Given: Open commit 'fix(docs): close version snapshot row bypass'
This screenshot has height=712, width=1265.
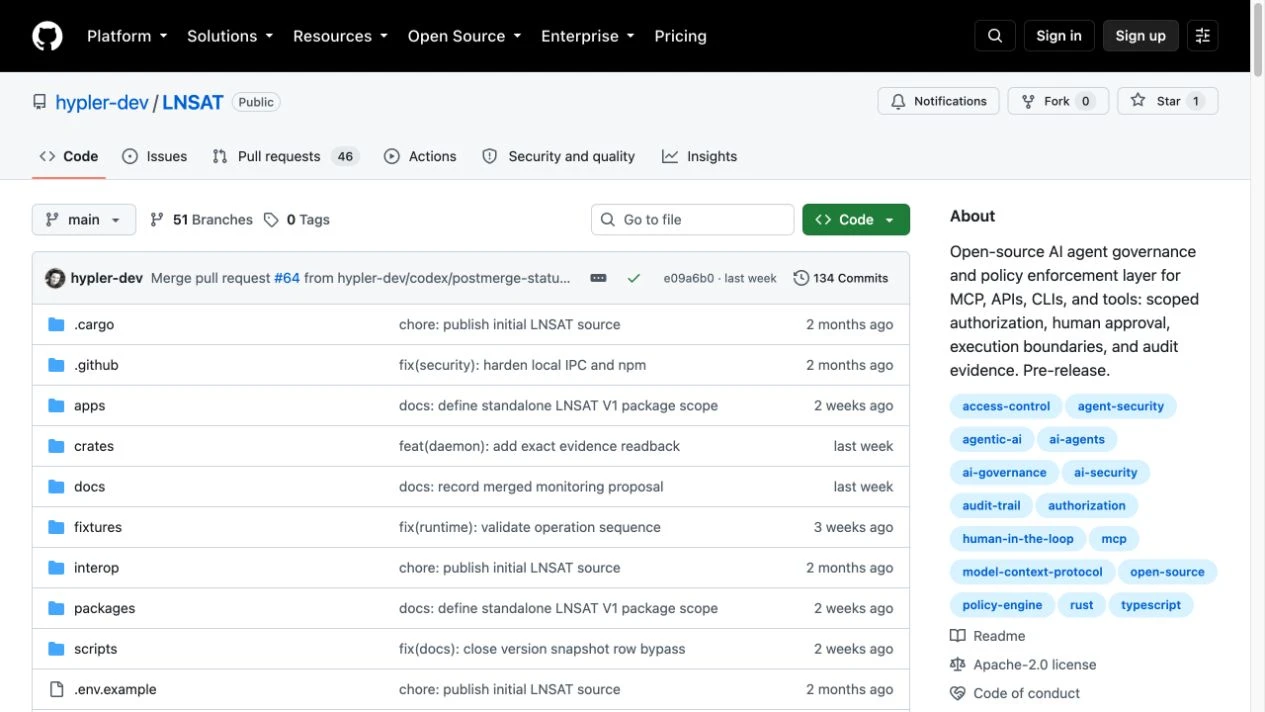Looking at the screenshot, I should (542, 649).
